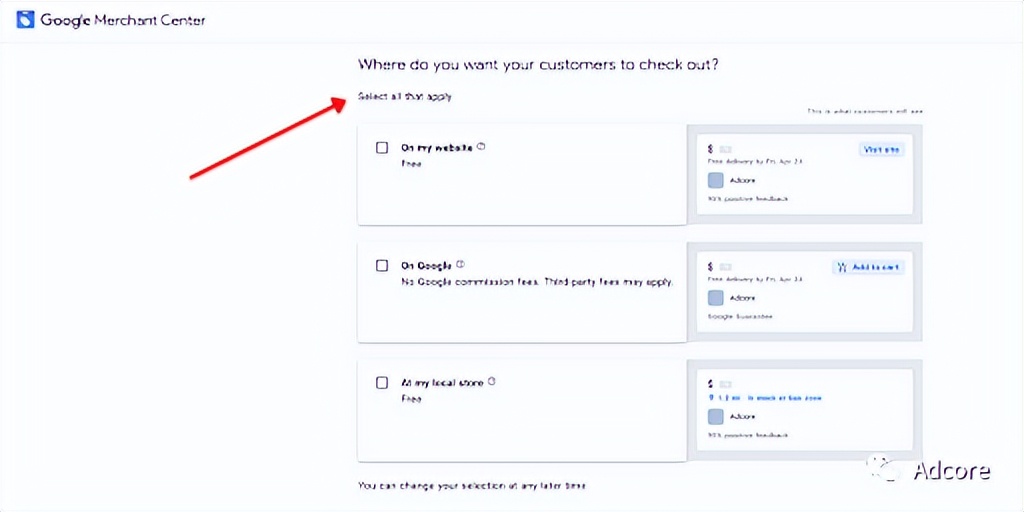Click the info icon next to local store
Screen dimensions: 1024x512
(x=492, y=381)
